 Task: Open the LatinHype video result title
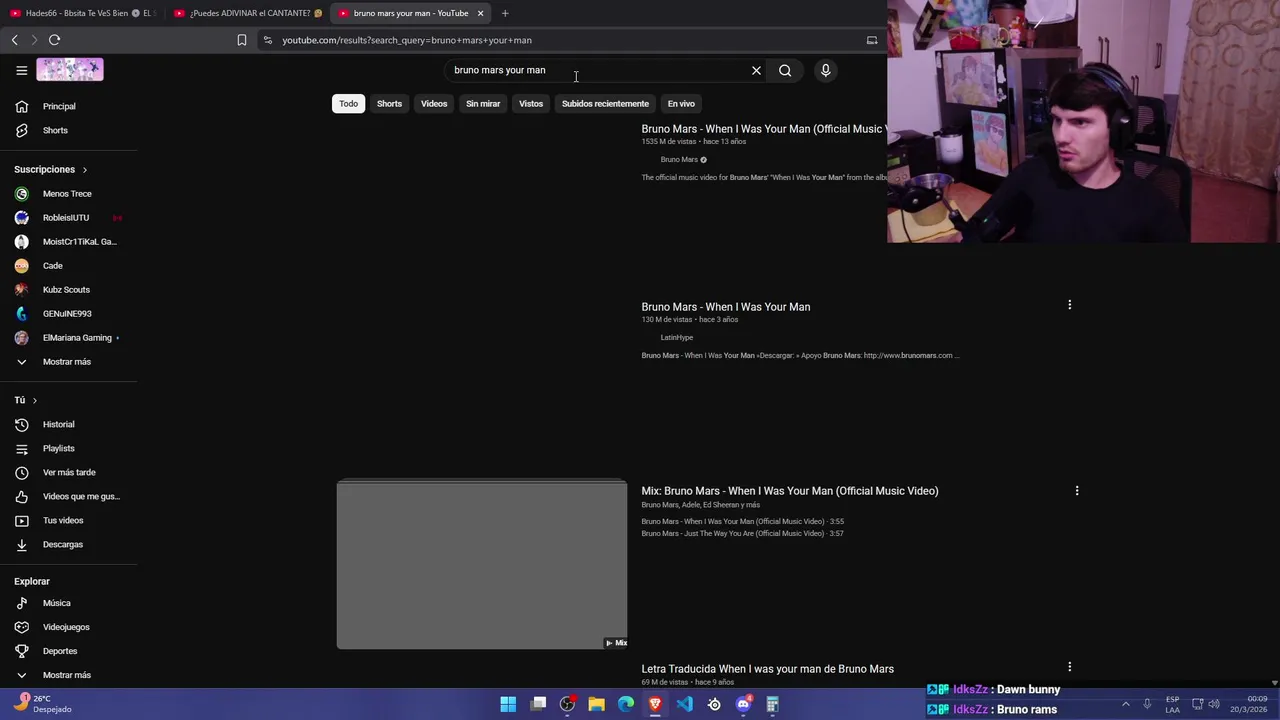726,307
